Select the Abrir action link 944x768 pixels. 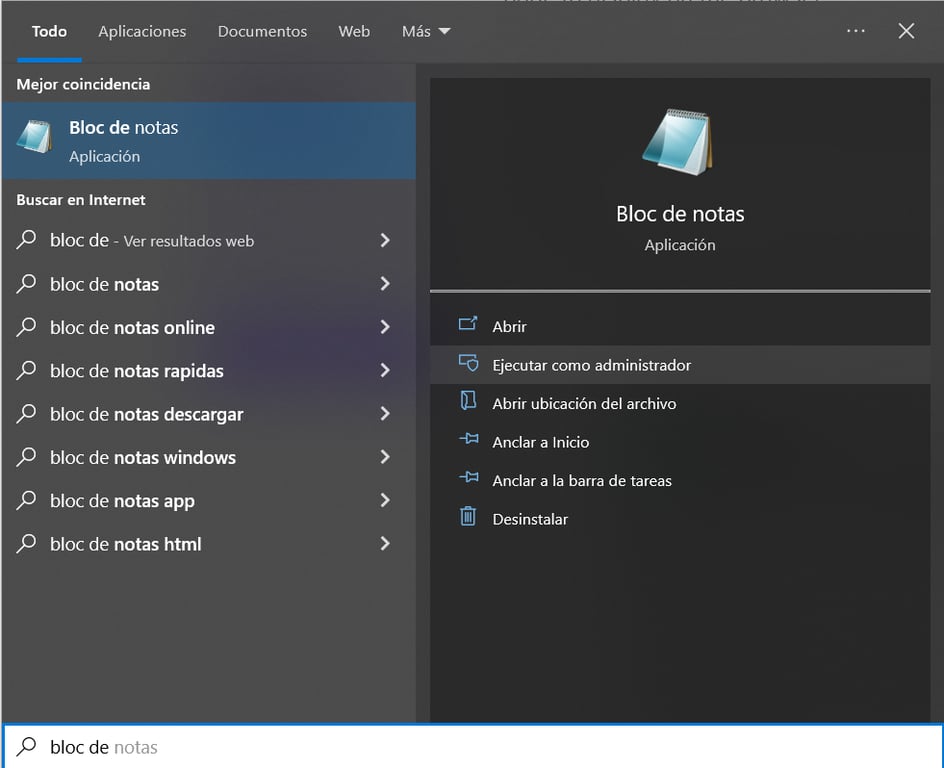509,325
